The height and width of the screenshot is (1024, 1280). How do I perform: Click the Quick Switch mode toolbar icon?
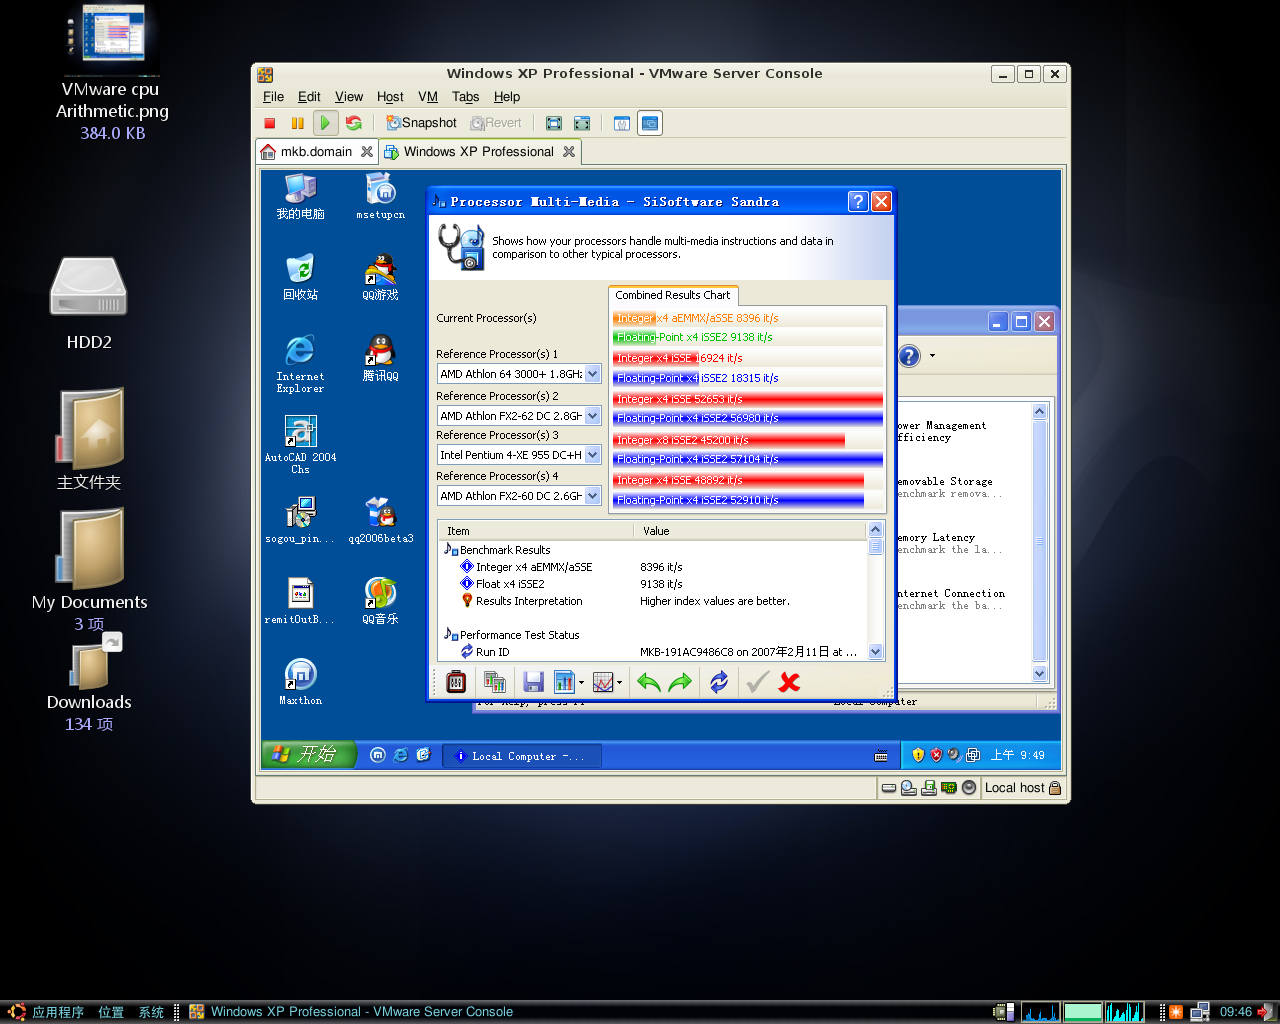click(x=582, y=123)
